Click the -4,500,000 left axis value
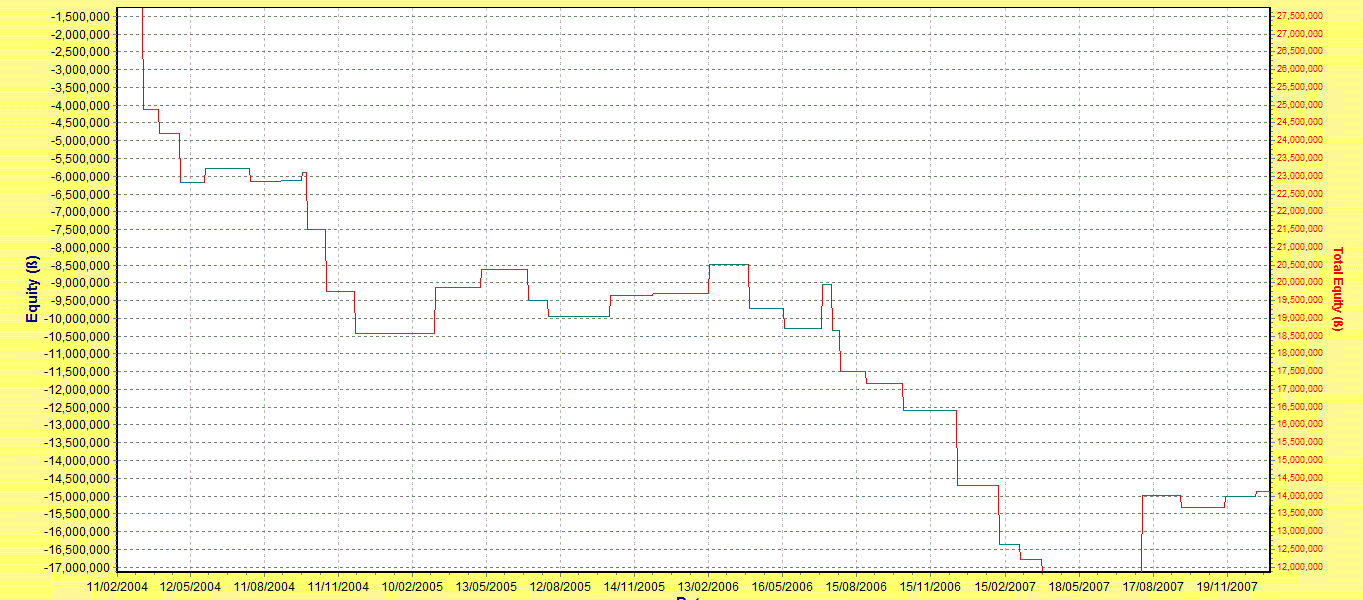Viewport: 1363px width, 600px height. coord(81,123)
